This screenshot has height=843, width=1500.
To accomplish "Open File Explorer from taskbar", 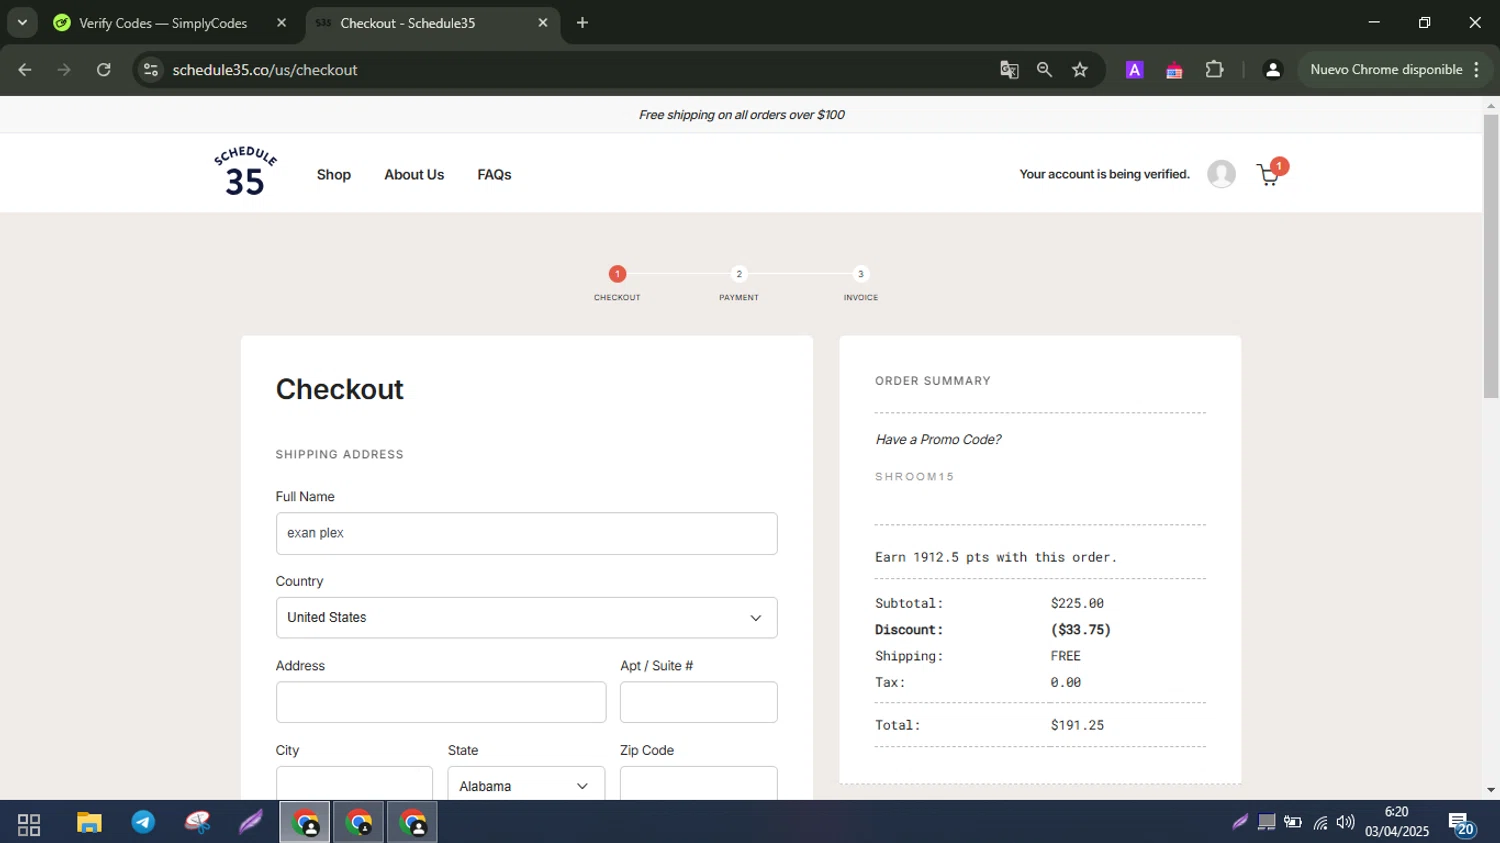I will [x=89, y=823].
